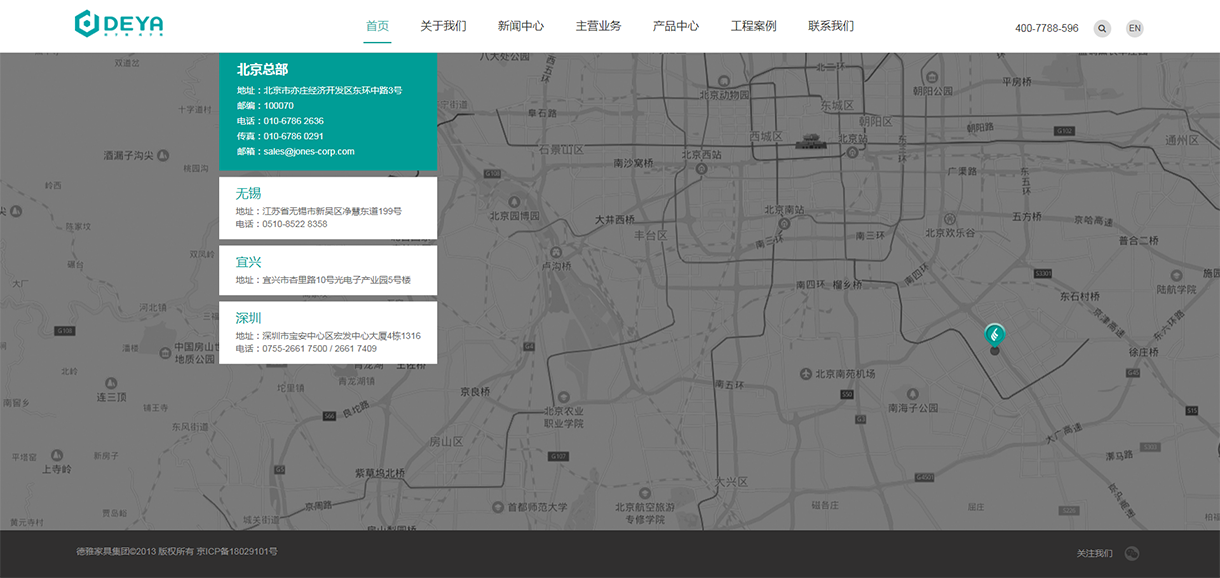
Task: Open 产品中心 menu item
Action: click(x=676, y=26)
